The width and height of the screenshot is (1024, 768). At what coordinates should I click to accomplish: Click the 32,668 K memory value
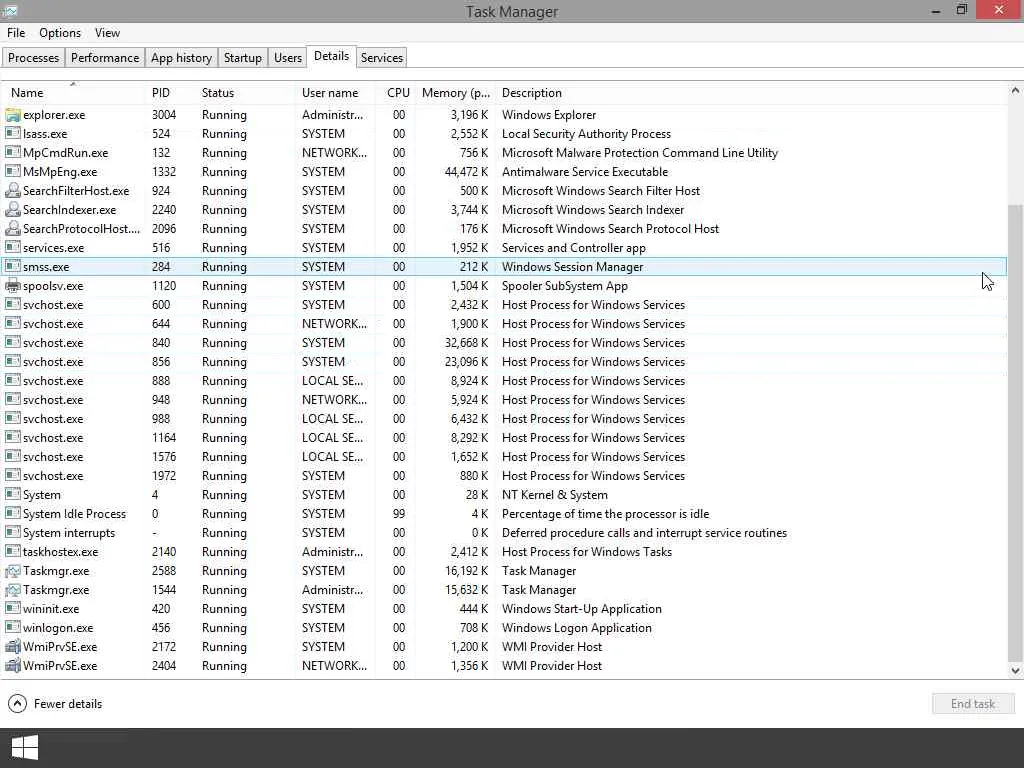(x=466, y=342)
